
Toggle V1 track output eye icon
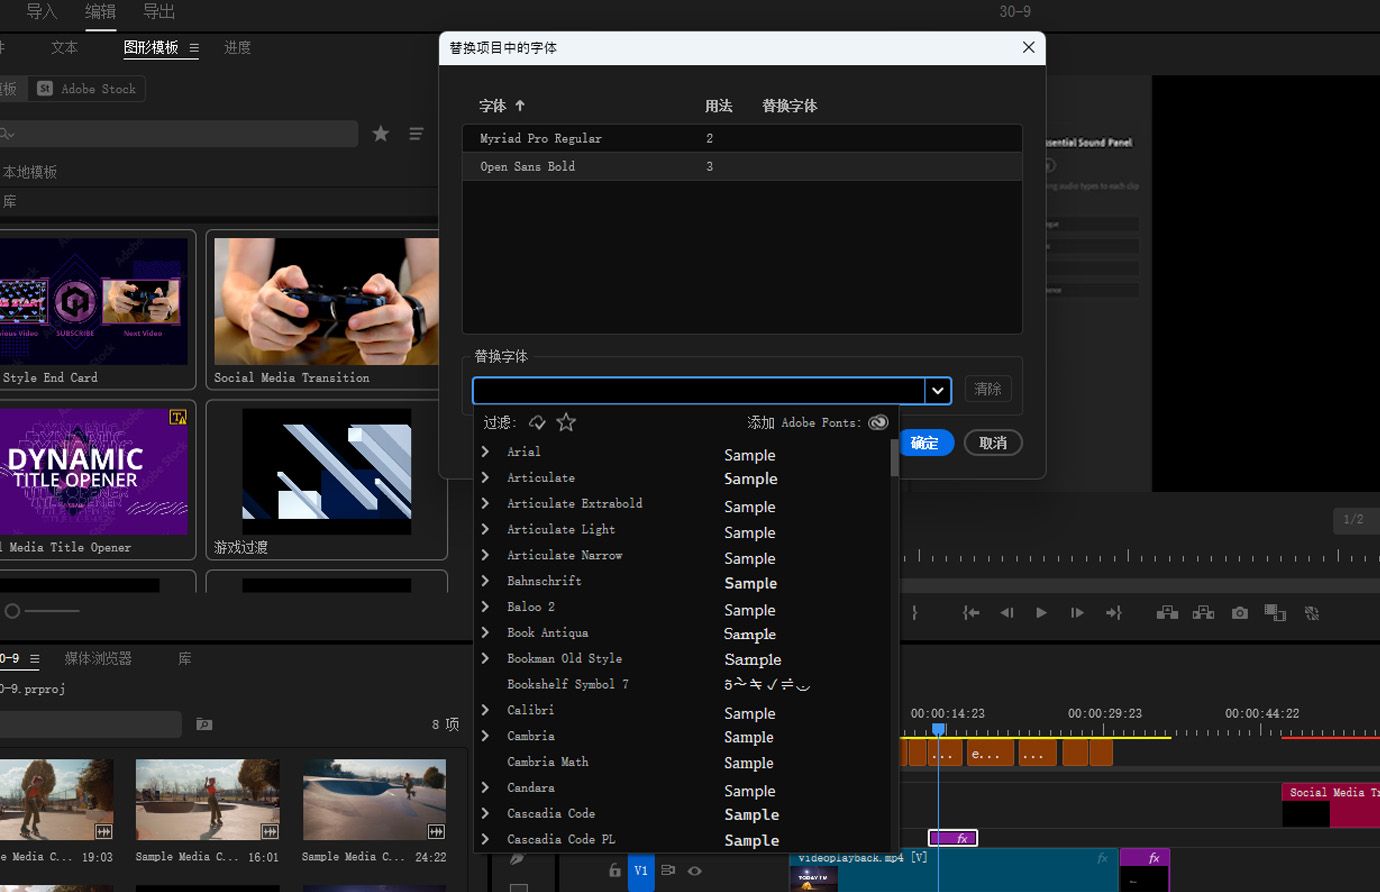pos(694,871)
